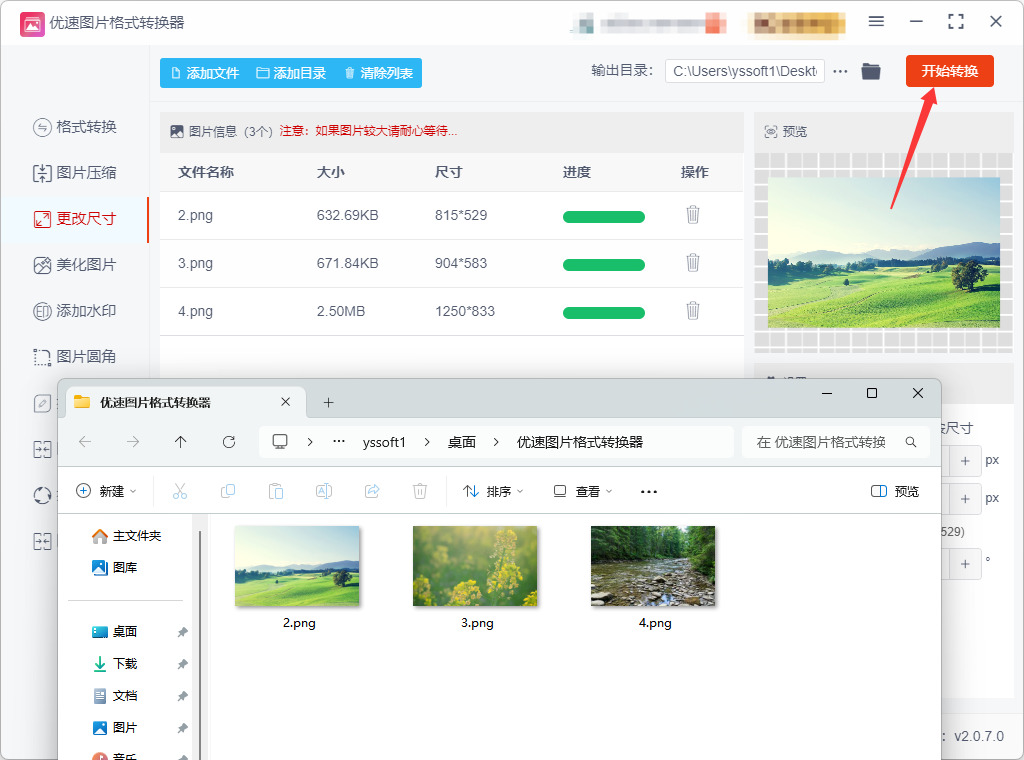This screenshot has width=1024, height=760.
Task: Copy selected item in Explorer toolbar
Action: (228, 491)
